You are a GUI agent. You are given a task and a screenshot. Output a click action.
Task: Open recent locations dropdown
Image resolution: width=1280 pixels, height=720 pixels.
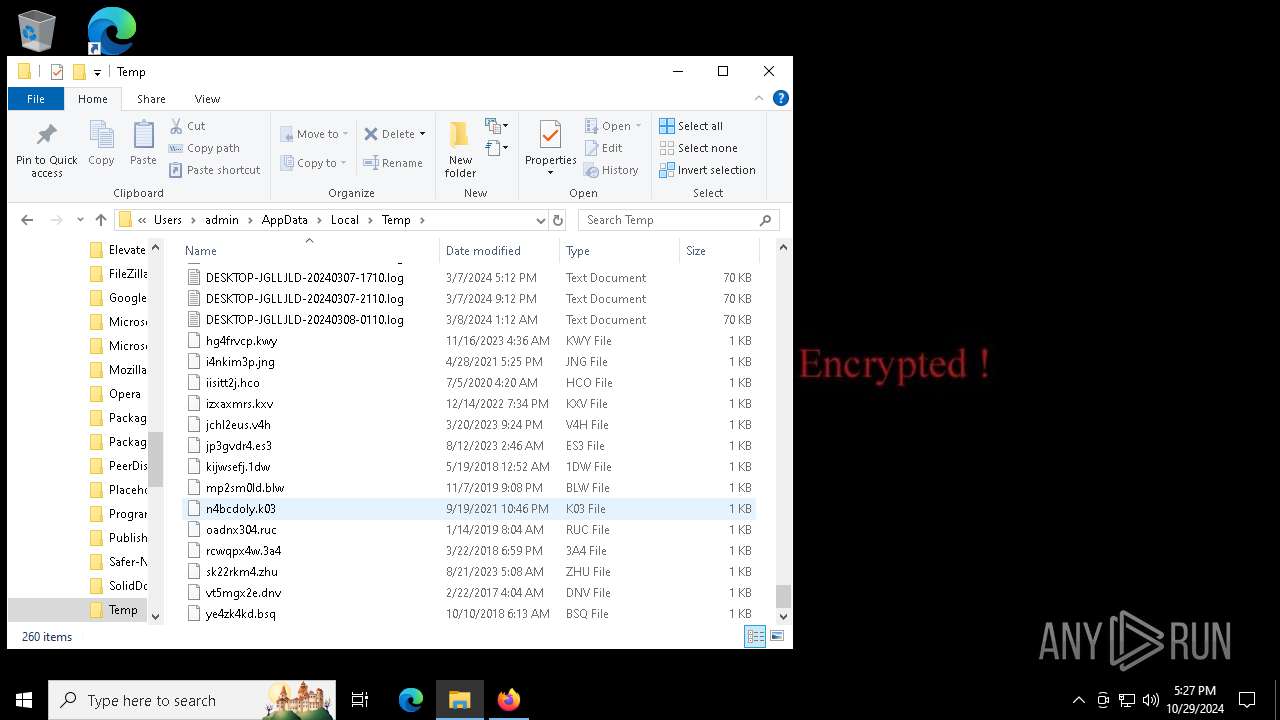click(80, 220)
